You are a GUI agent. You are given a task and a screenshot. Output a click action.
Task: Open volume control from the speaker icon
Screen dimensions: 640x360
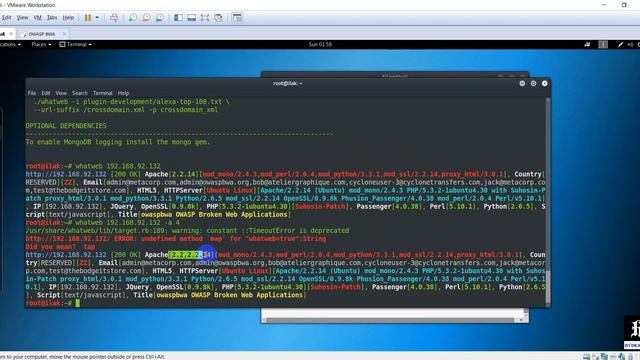click(630, 44)
